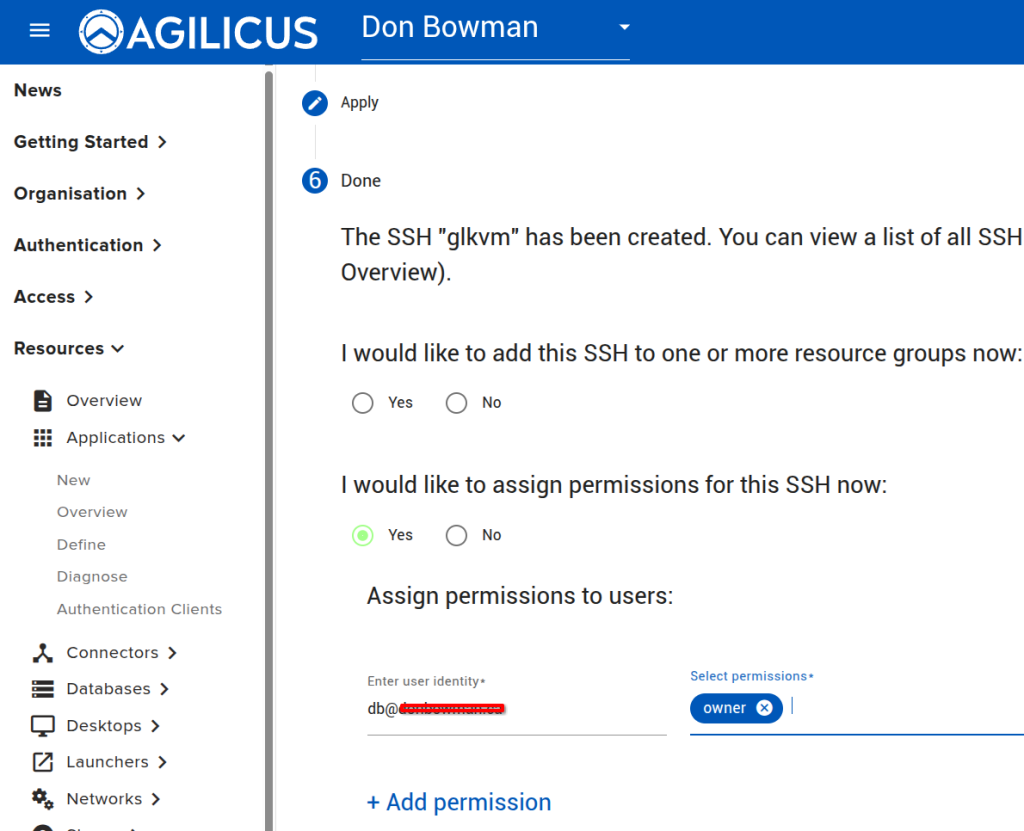Click the Enter user identity field

pos(515,709)
